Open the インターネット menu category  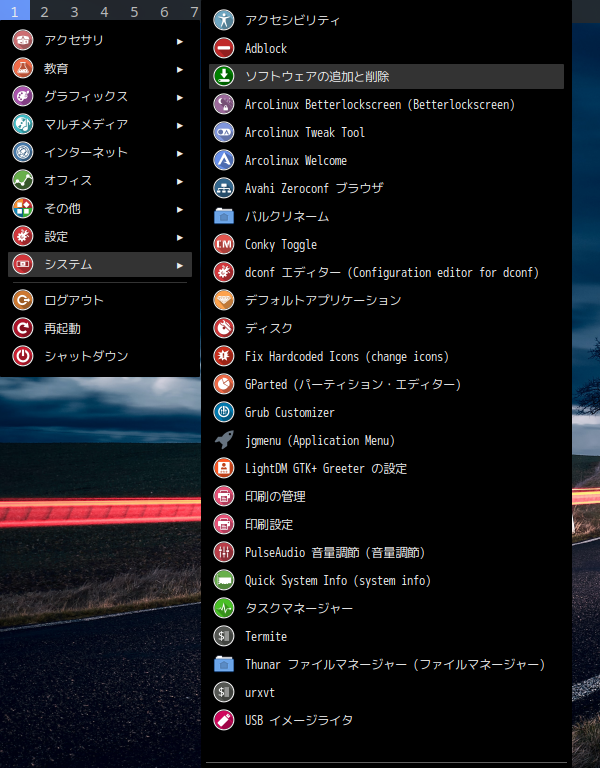click(100, 152)
